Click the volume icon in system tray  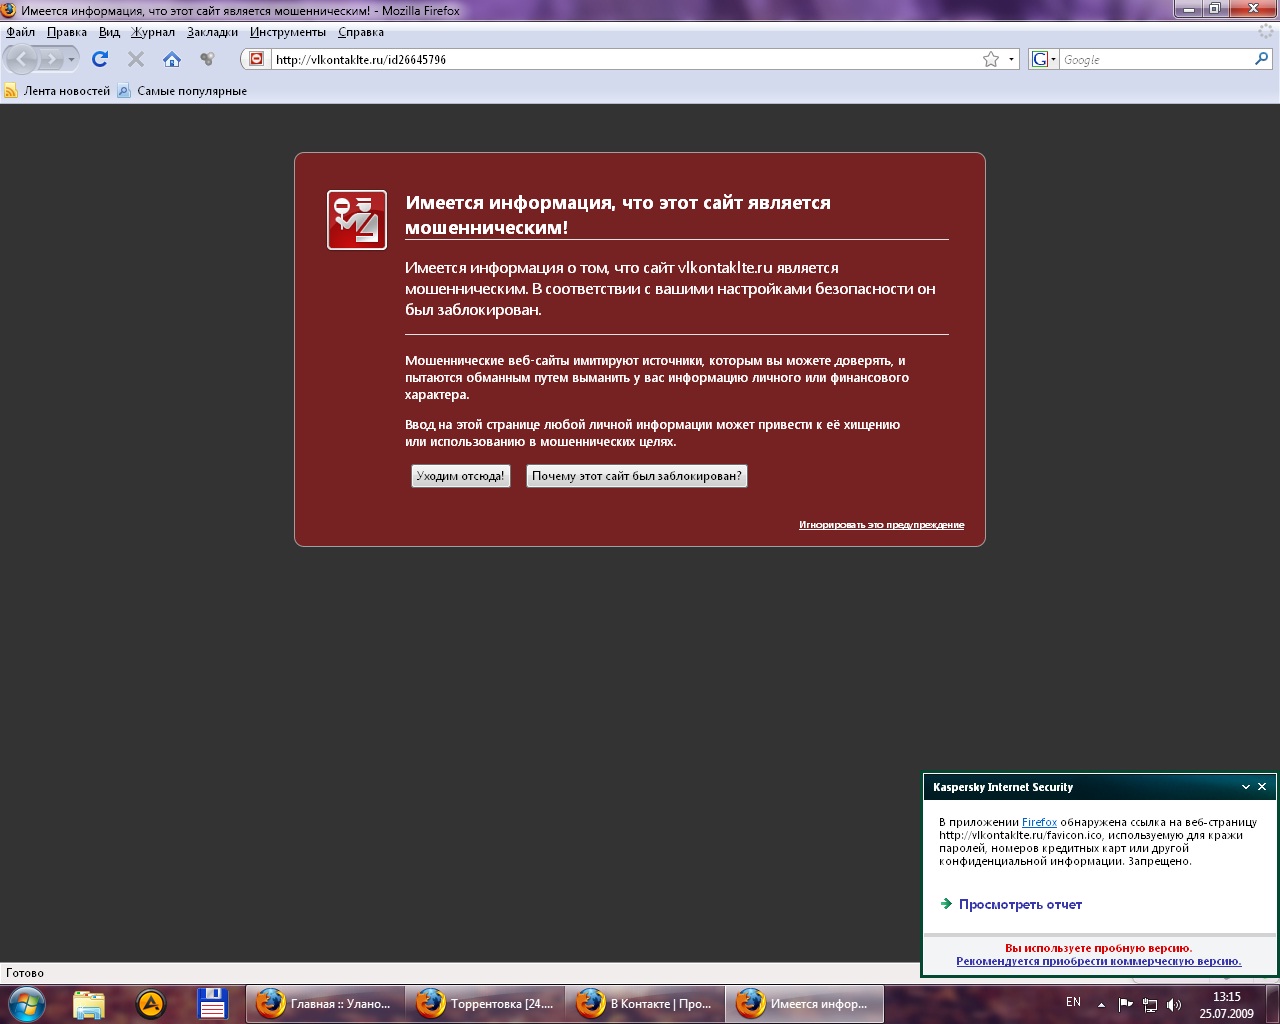(x=1174, y=1004)
